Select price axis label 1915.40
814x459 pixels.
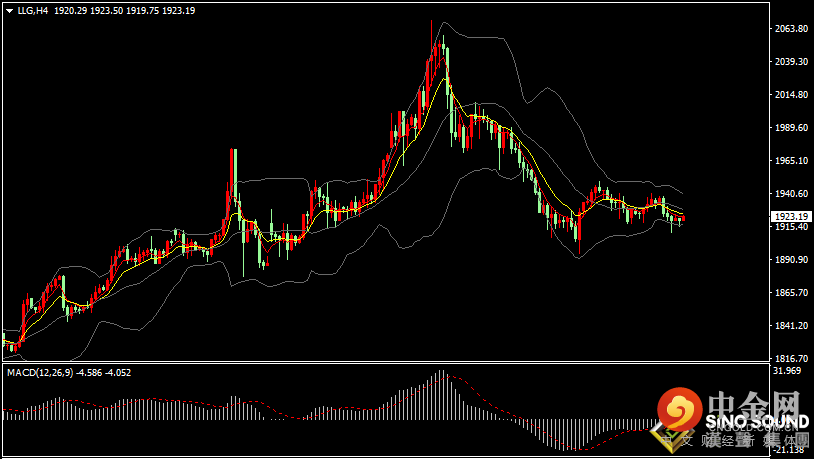791,227
